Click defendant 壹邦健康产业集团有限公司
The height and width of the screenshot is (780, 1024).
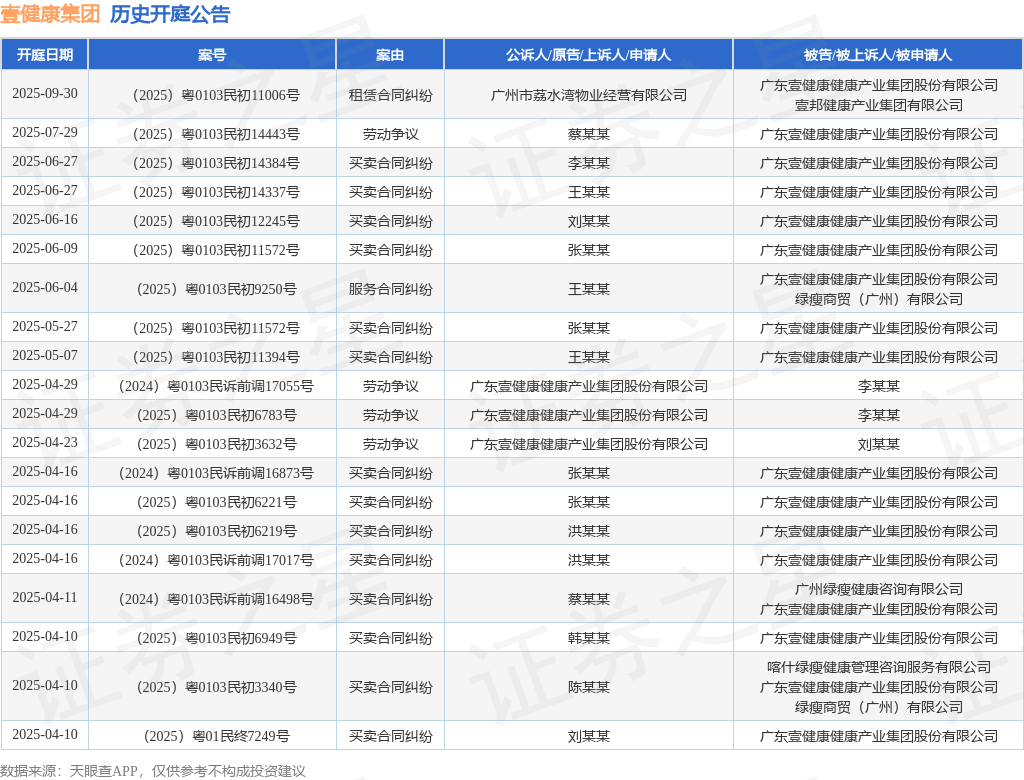pos(878,105)
